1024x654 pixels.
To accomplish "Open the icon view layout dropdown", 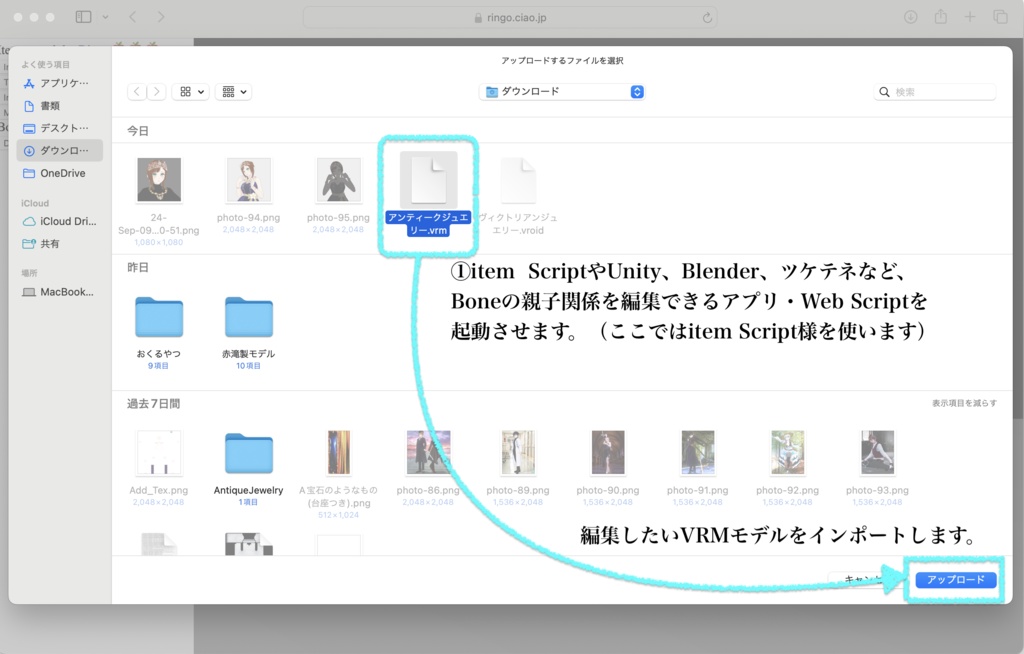I will pos(190,91).
